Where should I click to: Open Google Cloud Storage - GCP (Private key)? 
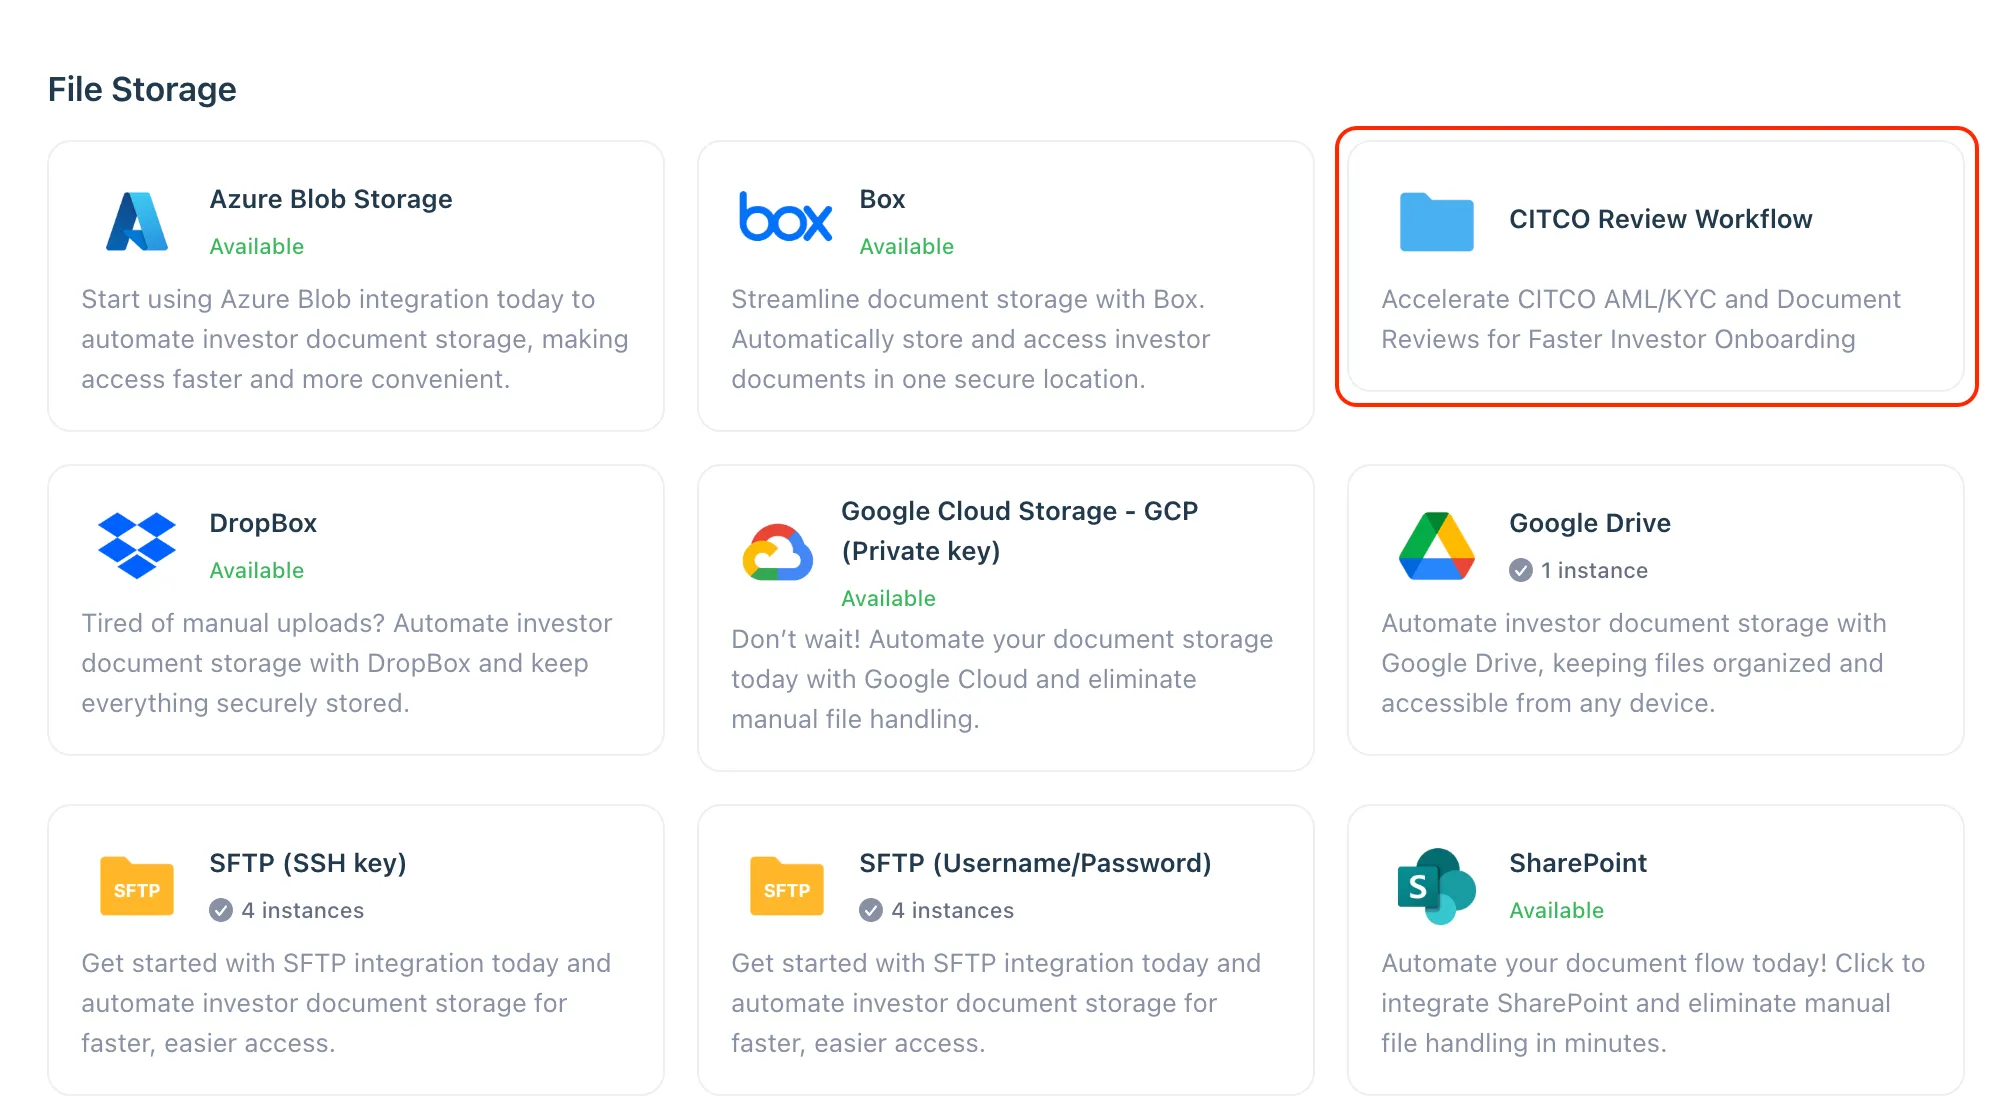tap(1019, 531)
